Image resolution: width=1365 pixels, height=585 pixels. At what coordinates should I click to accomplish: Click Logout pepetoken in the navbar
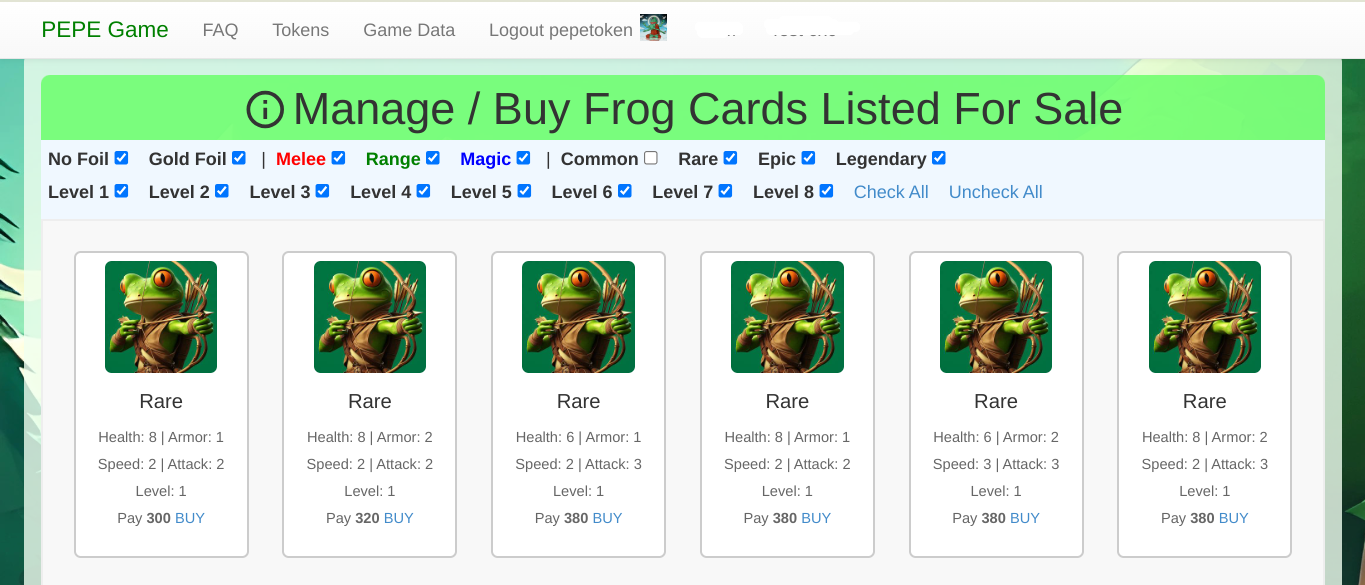pyautogui.click(x=560, y=30)
